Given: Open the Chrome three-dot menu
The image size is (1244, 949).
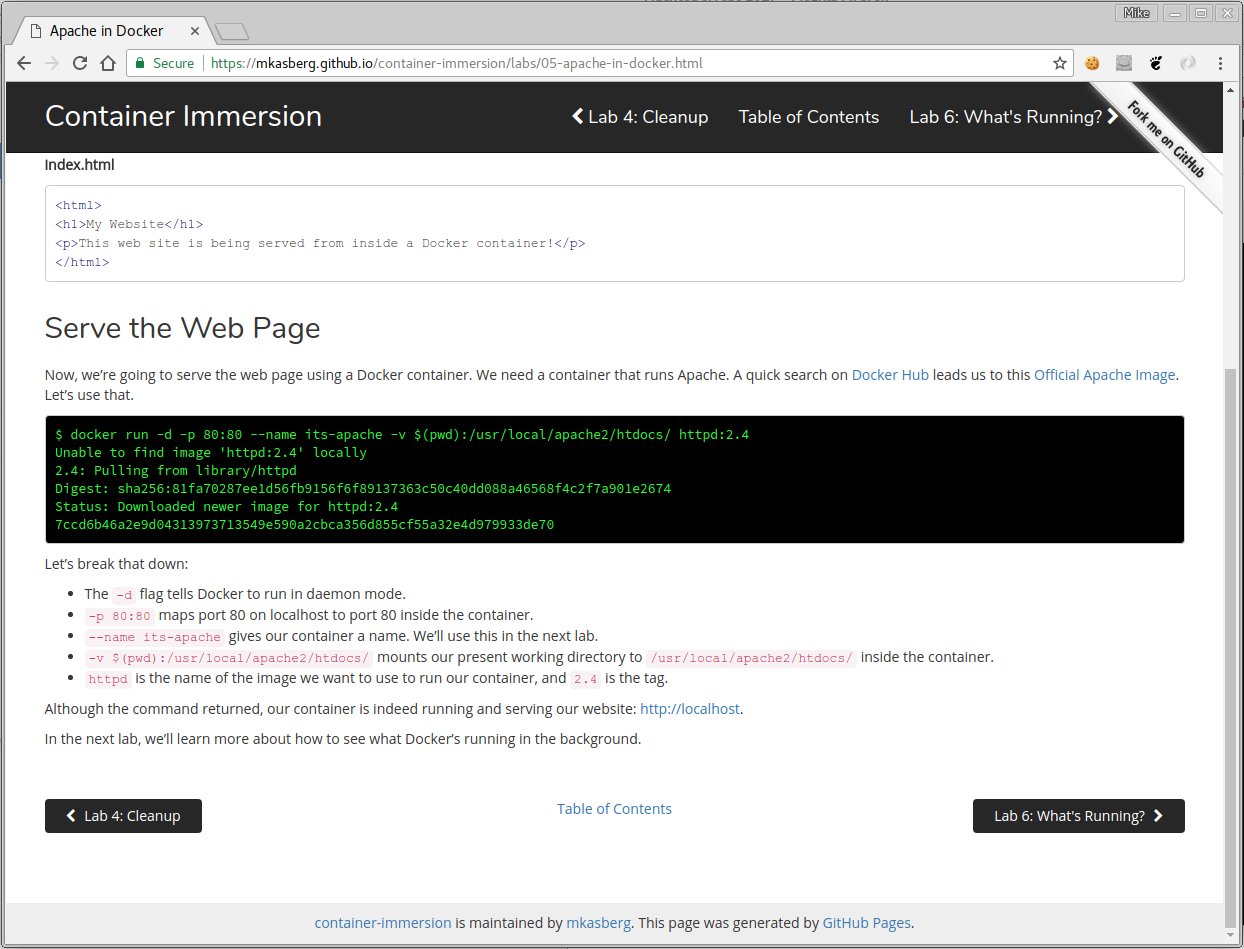Looking at the screenshot, I should tap(1220, 63).
